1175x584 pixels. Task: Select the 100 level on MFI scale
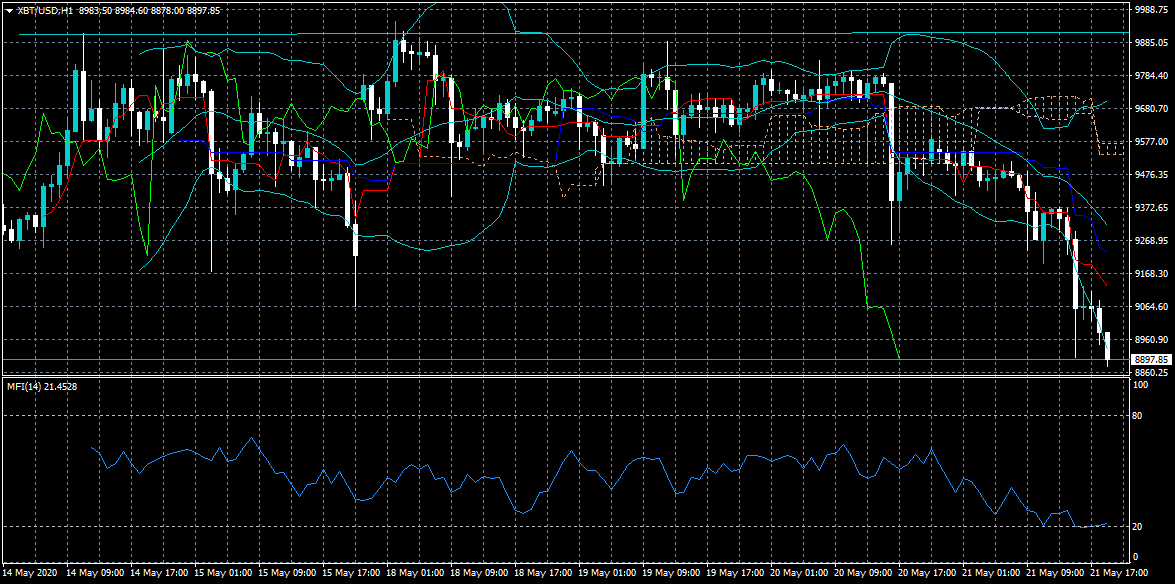pyautogui.click(x=1140, y=385)
